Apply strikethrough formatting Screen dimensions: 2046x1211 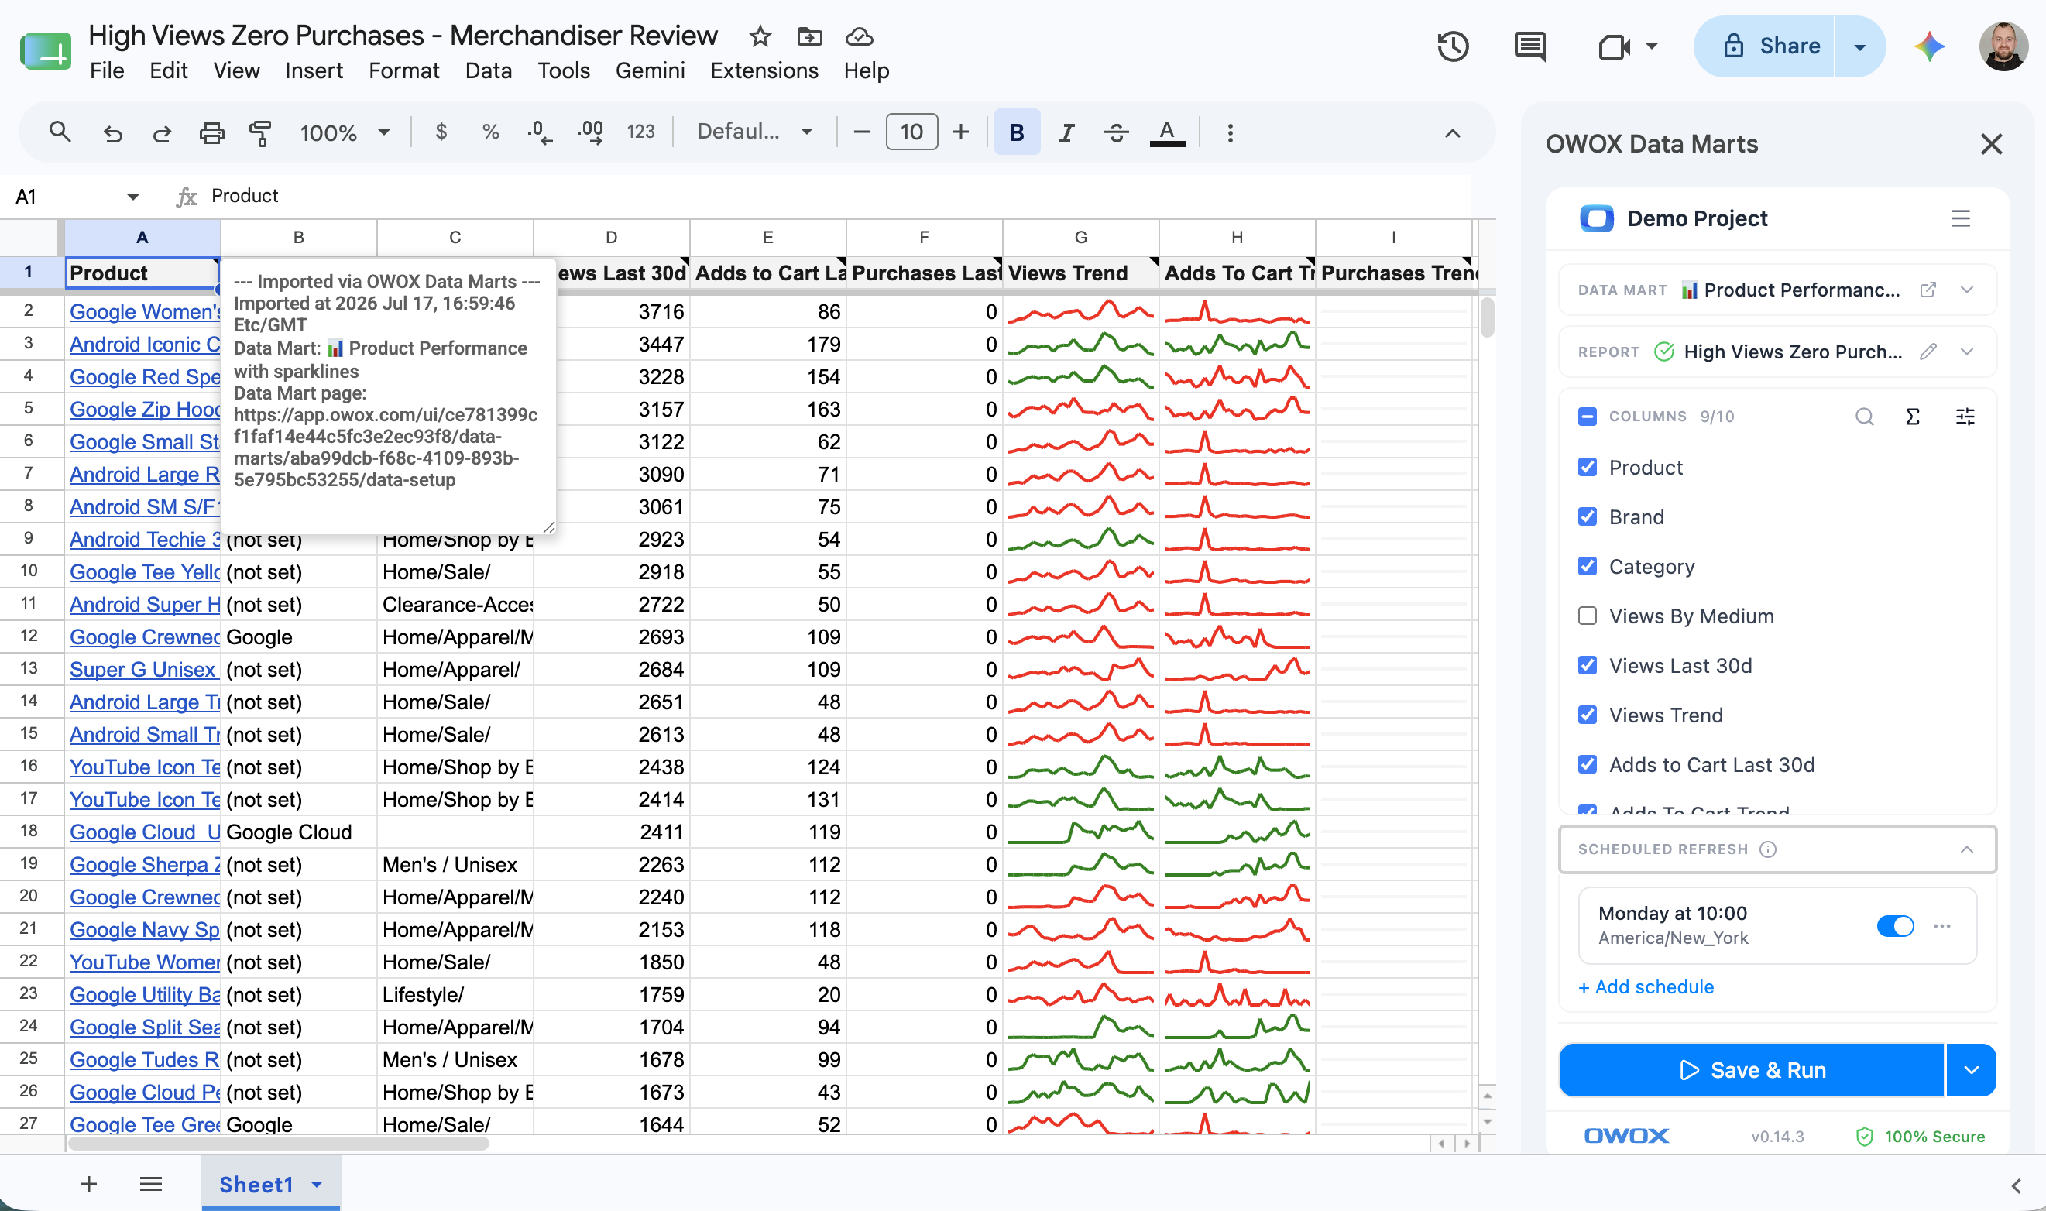(x=1117, y=132)
